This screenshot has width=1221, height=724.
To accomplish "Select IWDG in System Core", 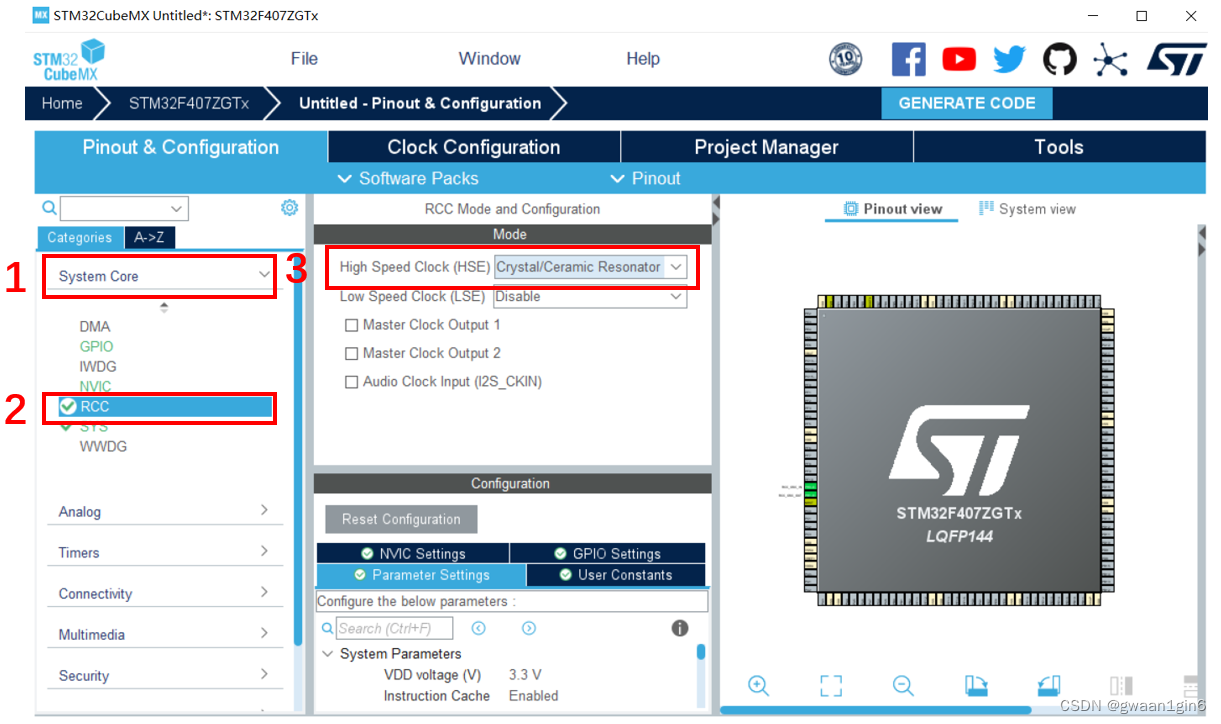I will pyautogui.click(x=98, y=367).
